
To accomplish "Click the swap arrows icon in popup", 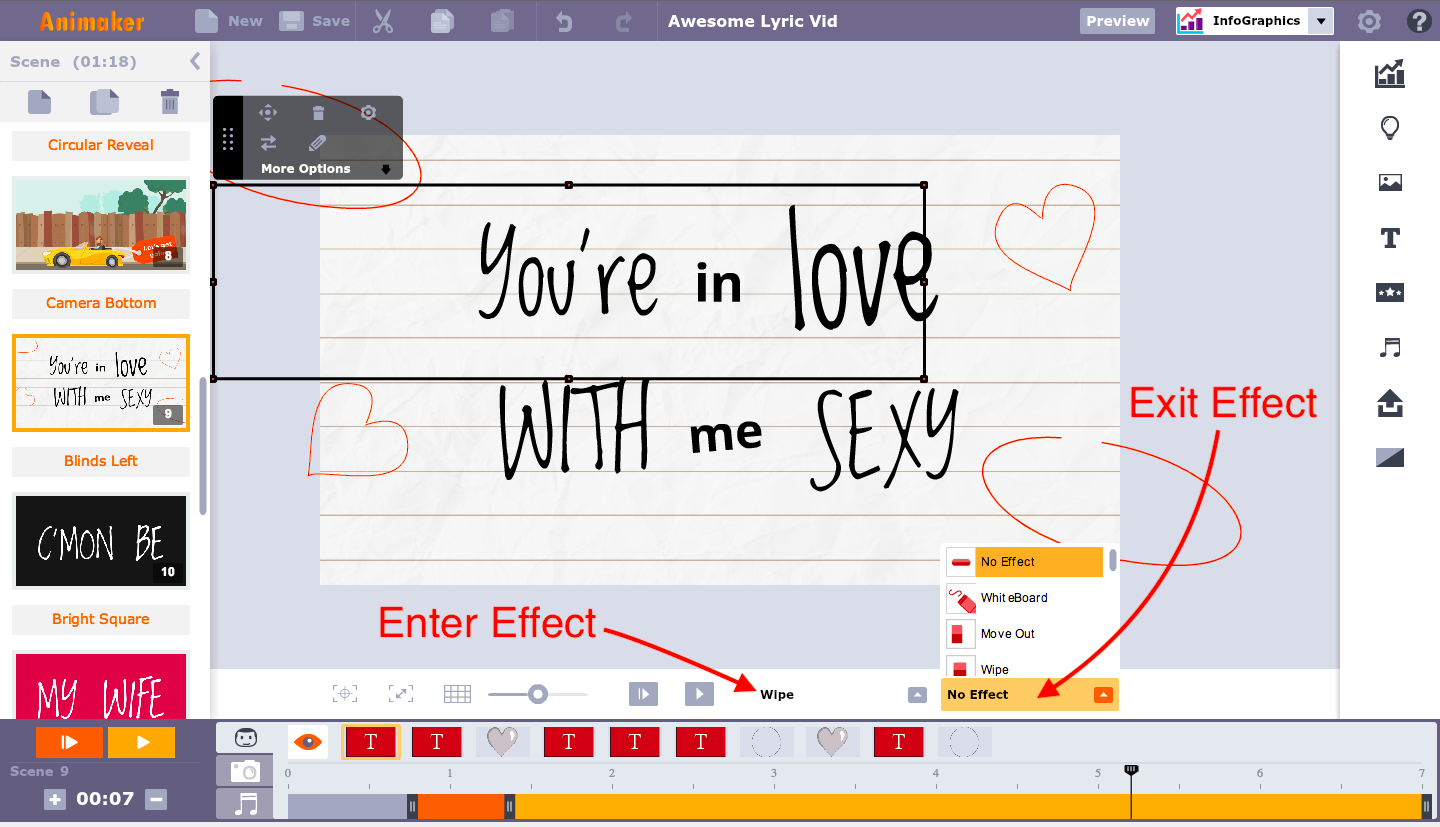I will click(x=268, y=143).
